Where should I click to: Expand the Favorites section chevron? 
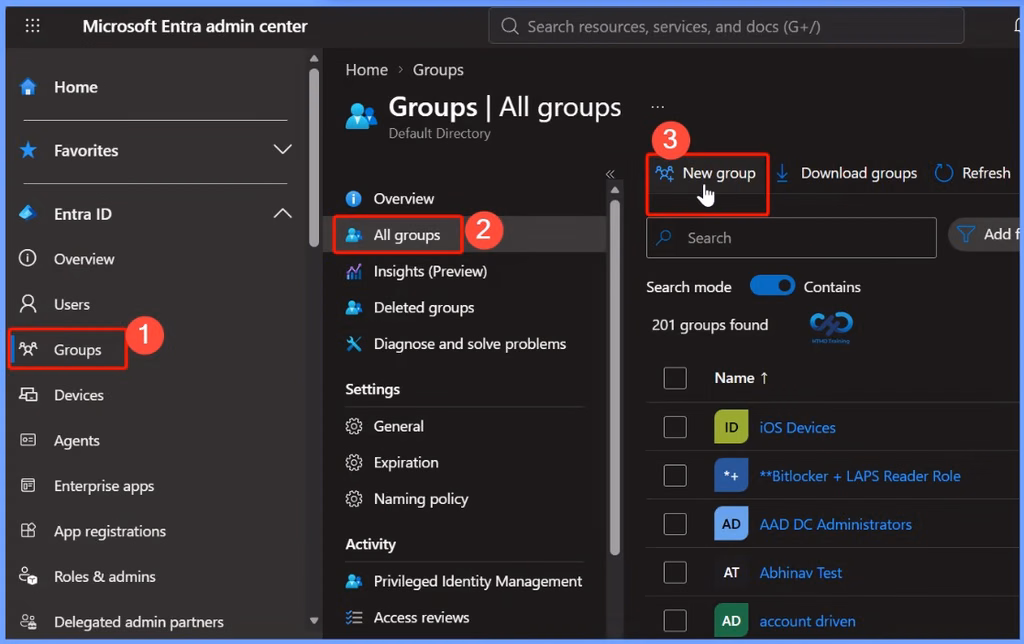[282, 150]
